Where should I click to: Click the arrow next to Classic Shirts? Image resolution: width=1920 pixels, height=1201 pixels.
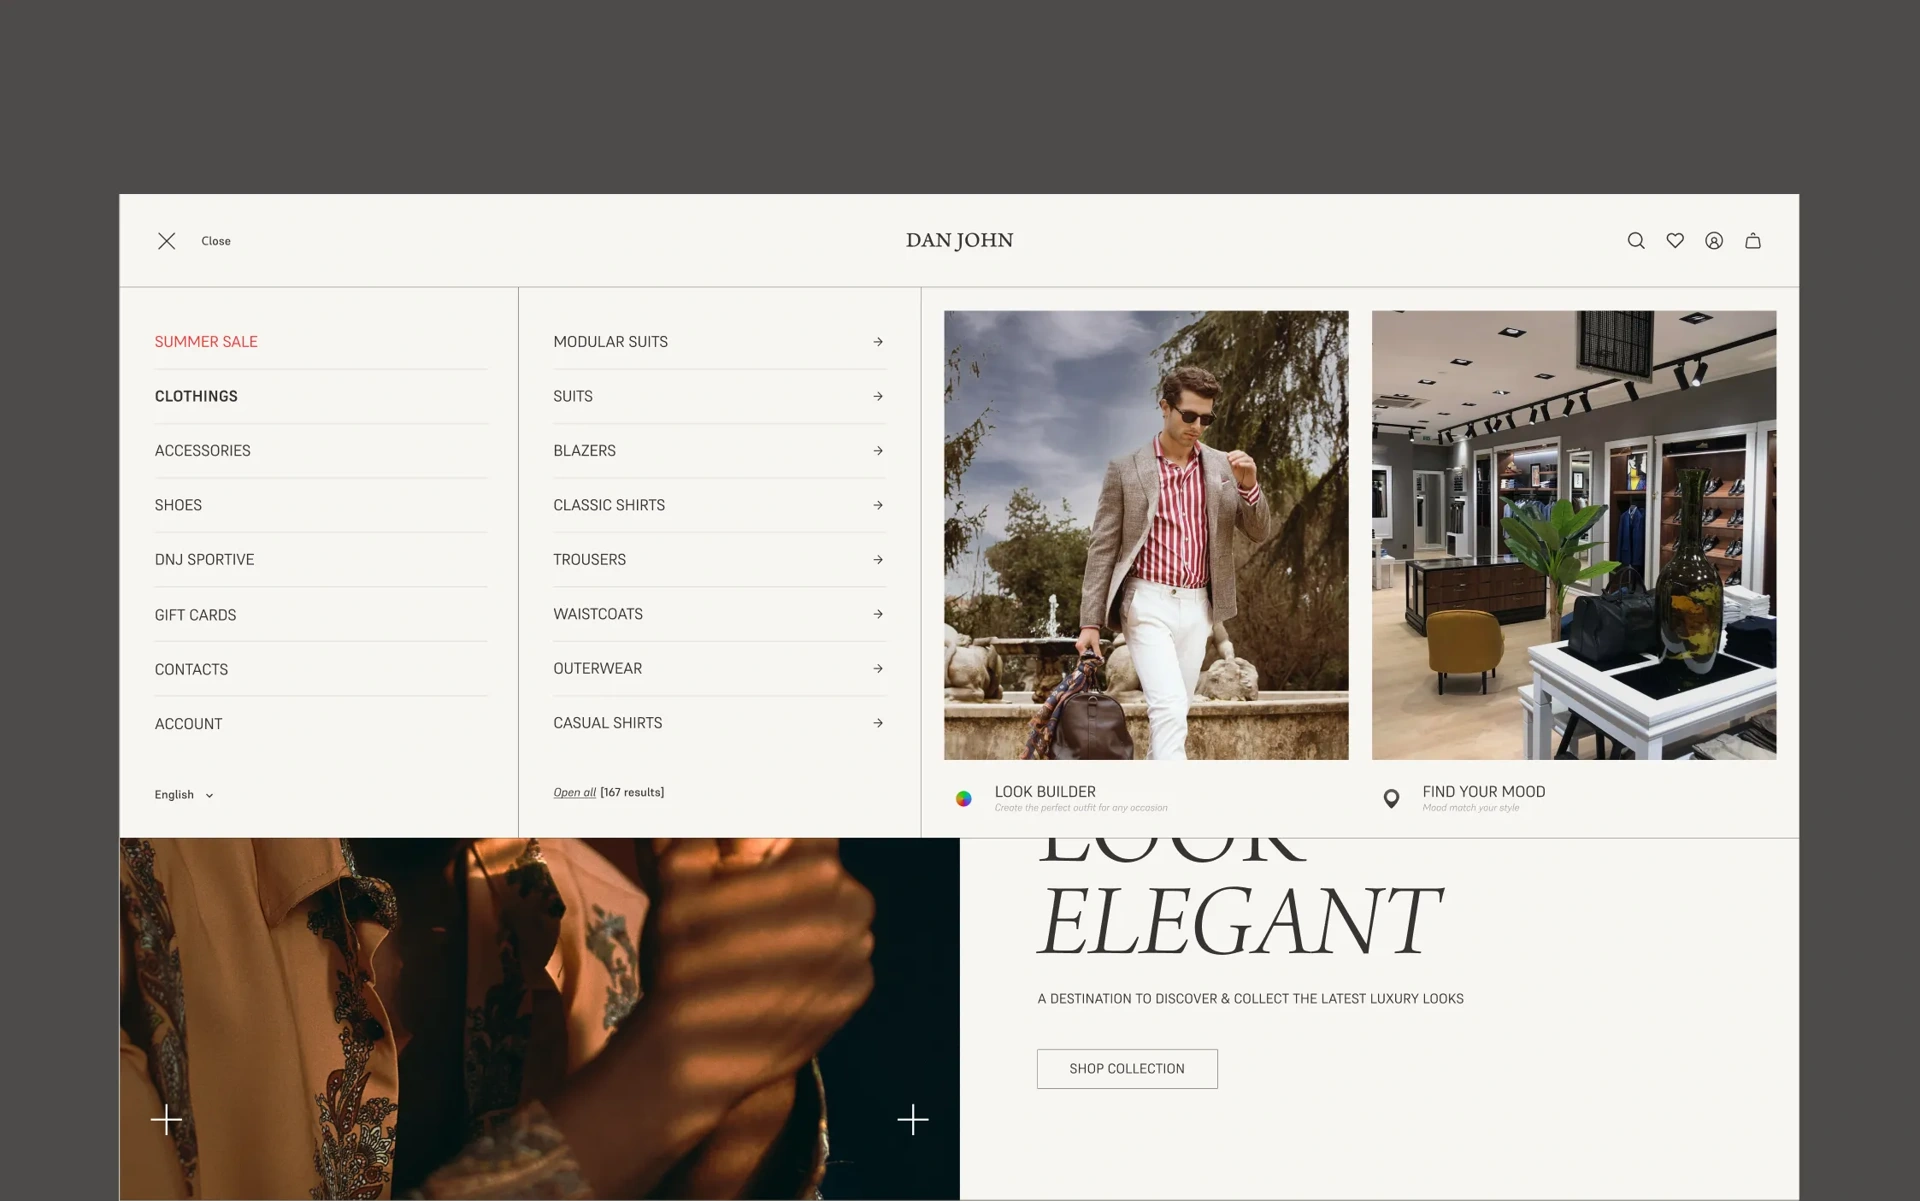tap(878, 505)
